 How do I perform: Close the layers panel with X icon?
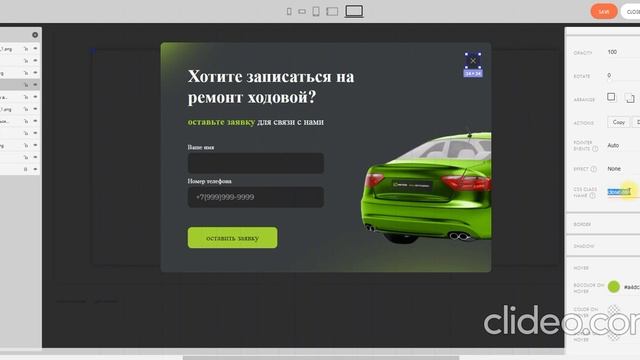point(35,35)
